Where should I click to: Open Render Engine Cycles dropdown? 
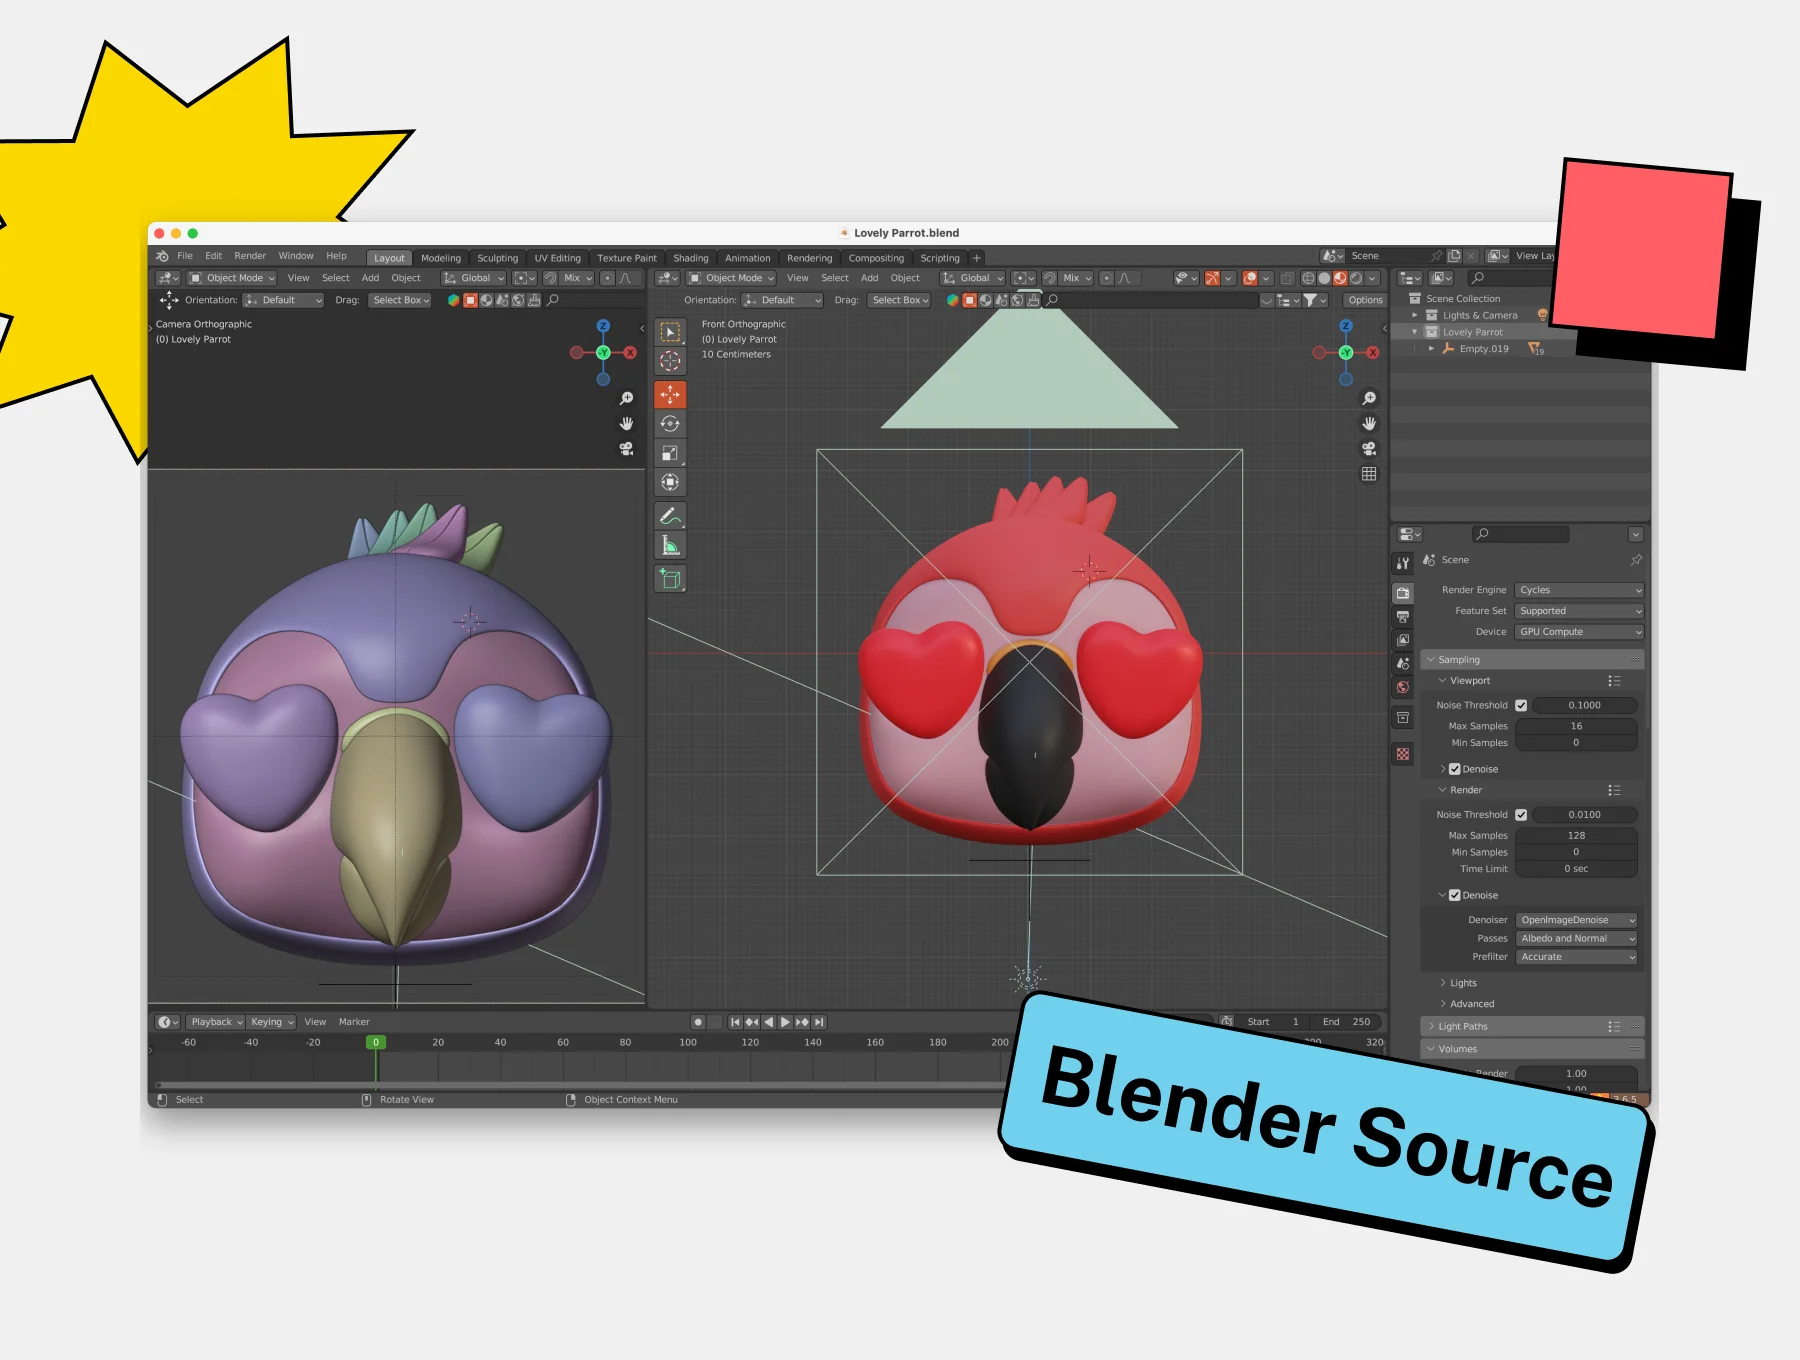point(1579,590)
